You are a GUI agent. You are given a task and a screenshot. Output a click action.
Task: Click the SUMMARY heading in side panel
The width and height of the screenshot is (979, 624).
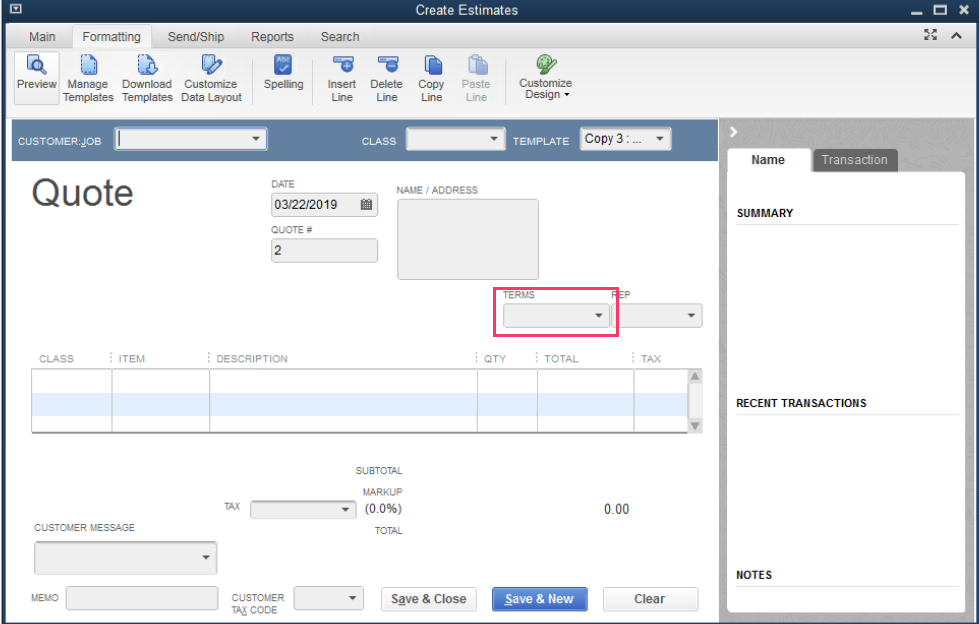[765, 214]
